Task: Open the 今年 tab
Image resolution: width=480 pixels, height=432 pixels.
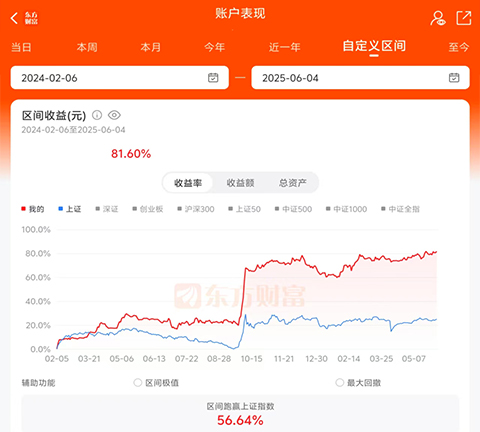Action: [215, 47]
